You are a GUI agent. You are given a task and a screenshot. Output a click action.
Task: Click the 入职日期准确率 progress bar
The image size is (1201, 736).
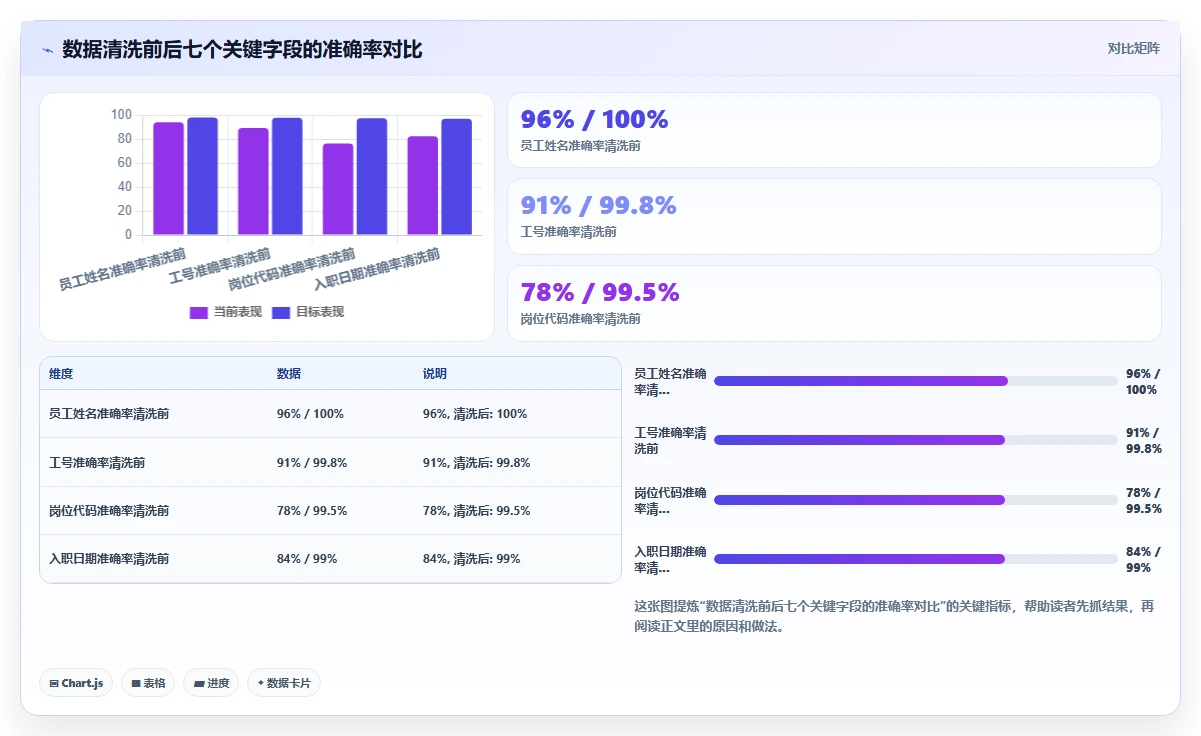pyautogui.click(x=916, y=559)
